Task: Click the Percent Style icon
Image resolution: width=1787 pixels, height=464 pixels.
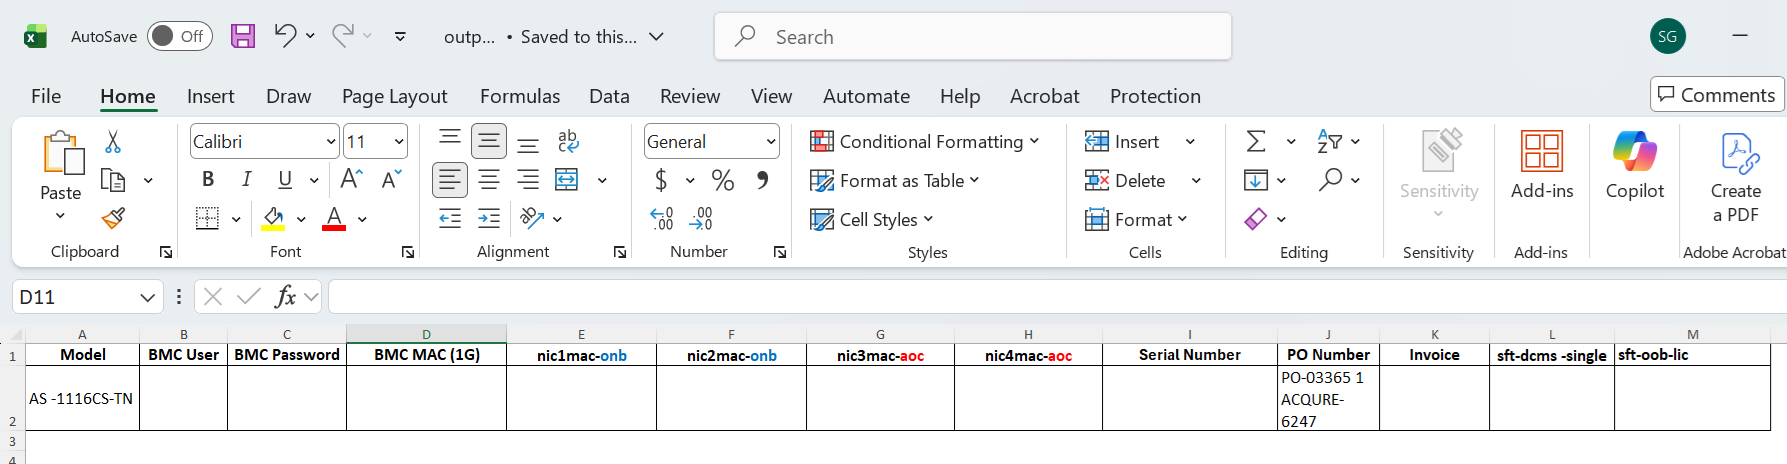Action: pyautogui.click(x=722, y=180)
